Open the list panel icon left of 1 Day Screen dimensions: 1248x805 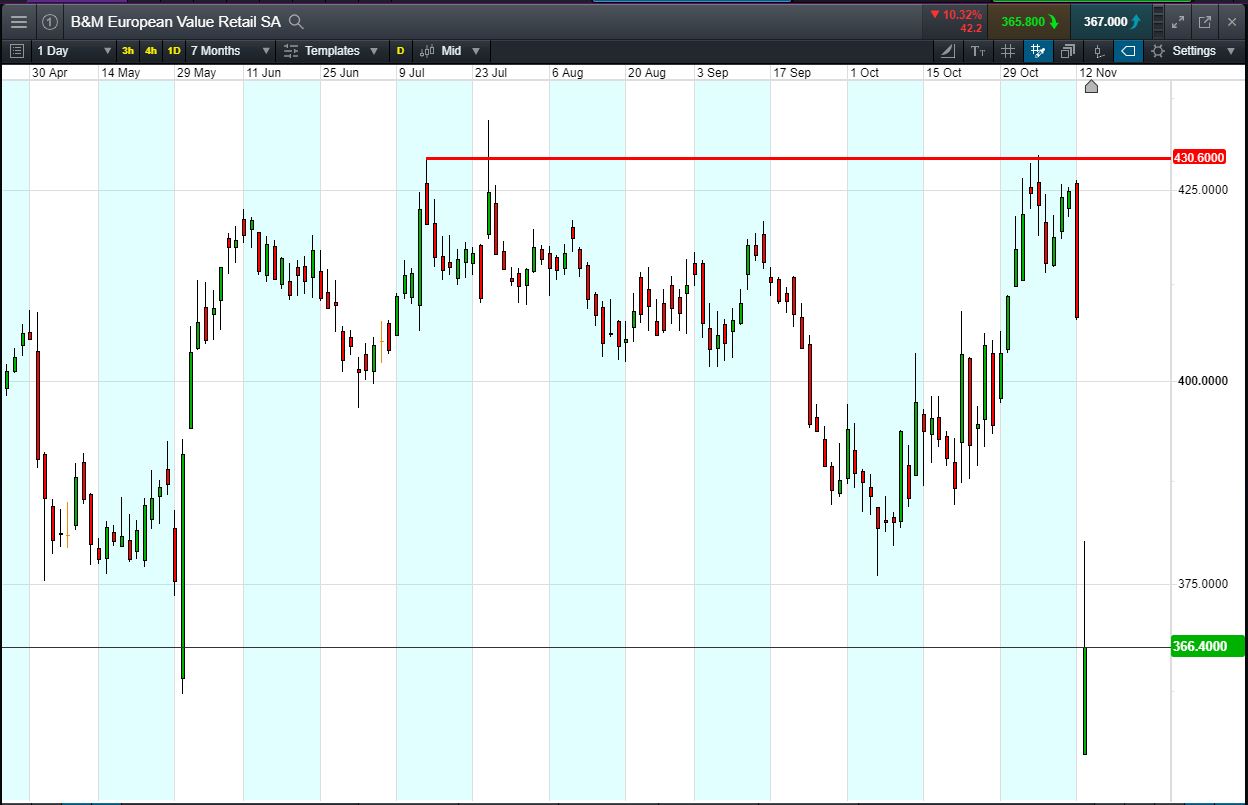(16, 50)
